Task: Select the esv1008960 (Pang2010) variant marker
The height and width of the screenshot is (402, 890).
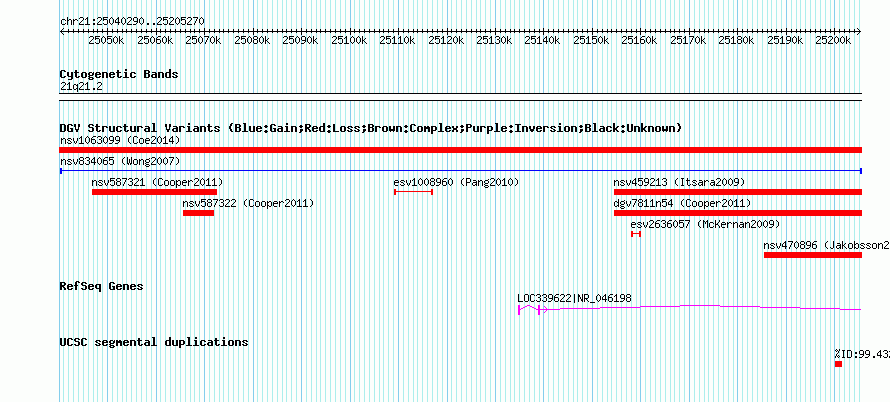Action: (413, 192)
